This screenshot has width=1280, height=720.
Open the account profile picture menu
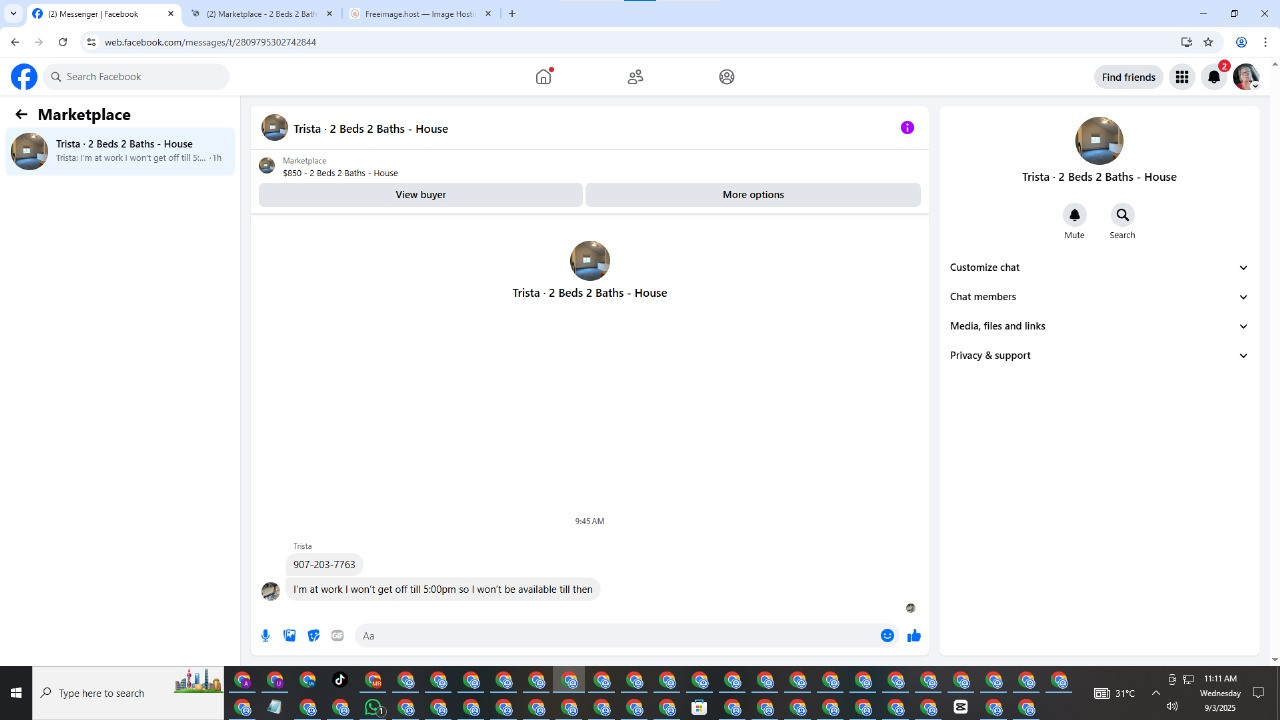[x=1246, y=77]
